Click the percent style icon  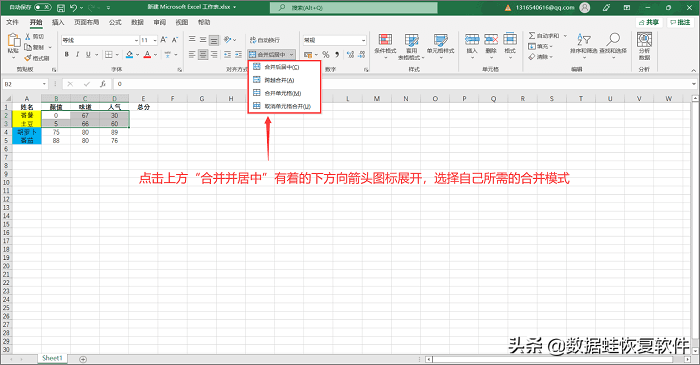[326, 54]
